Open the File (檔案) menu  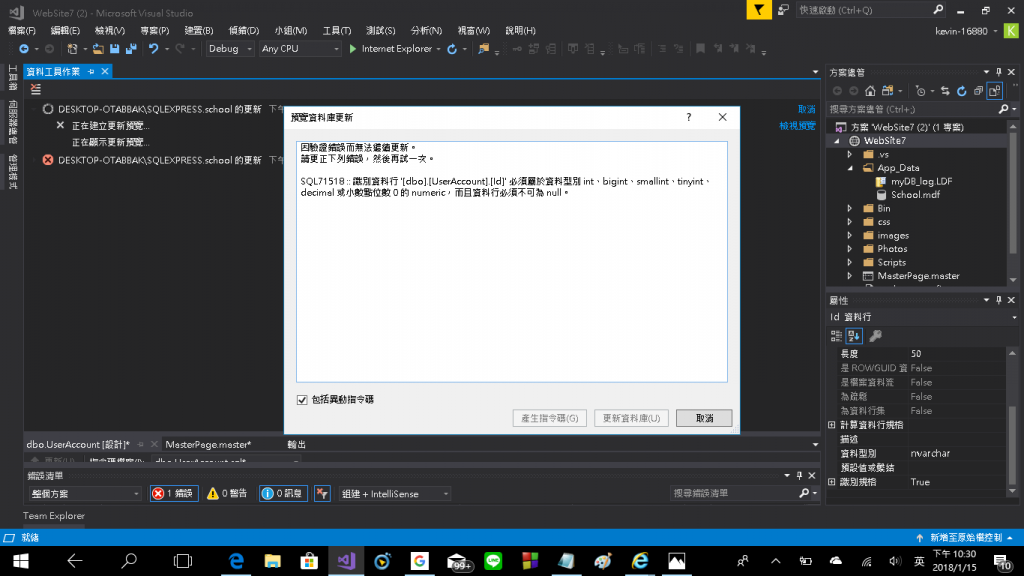coord(22,31)
